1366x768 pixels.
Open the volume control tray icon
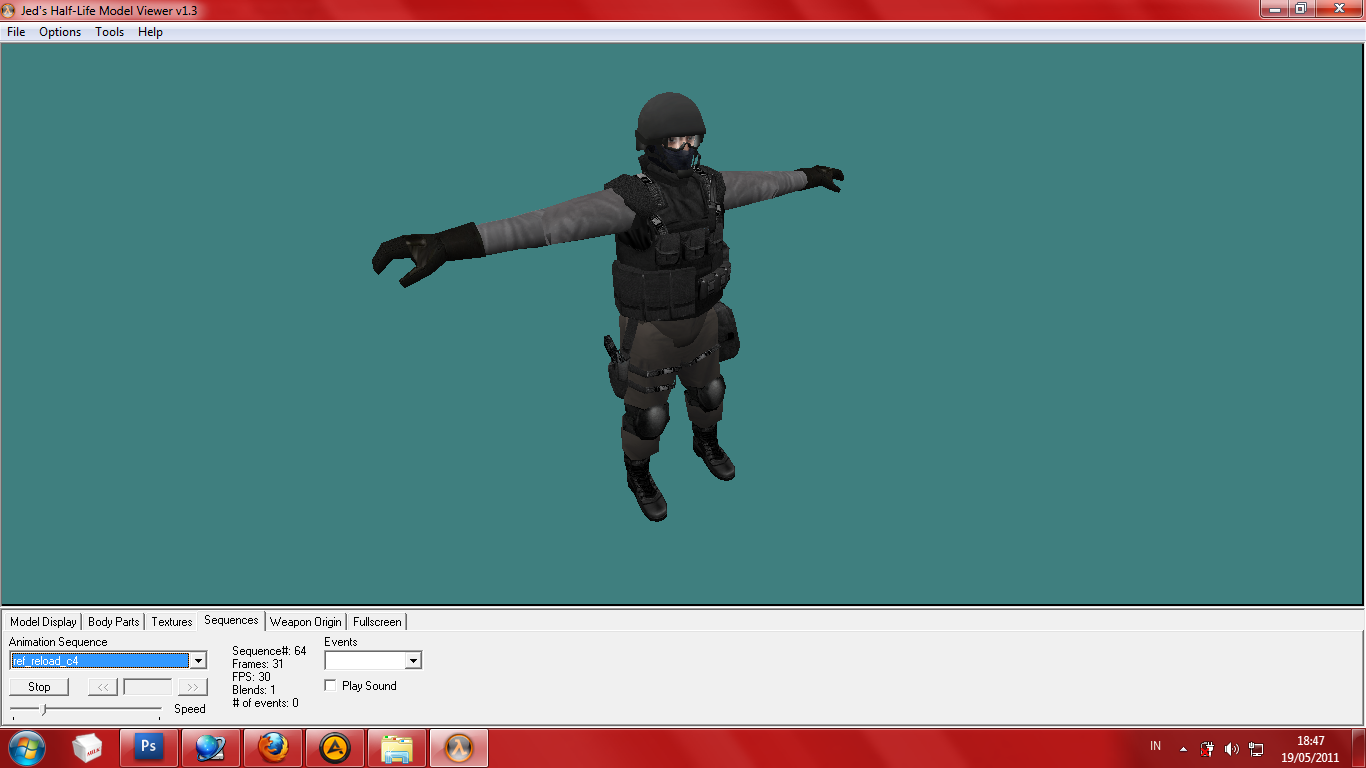pos(1232,748)
